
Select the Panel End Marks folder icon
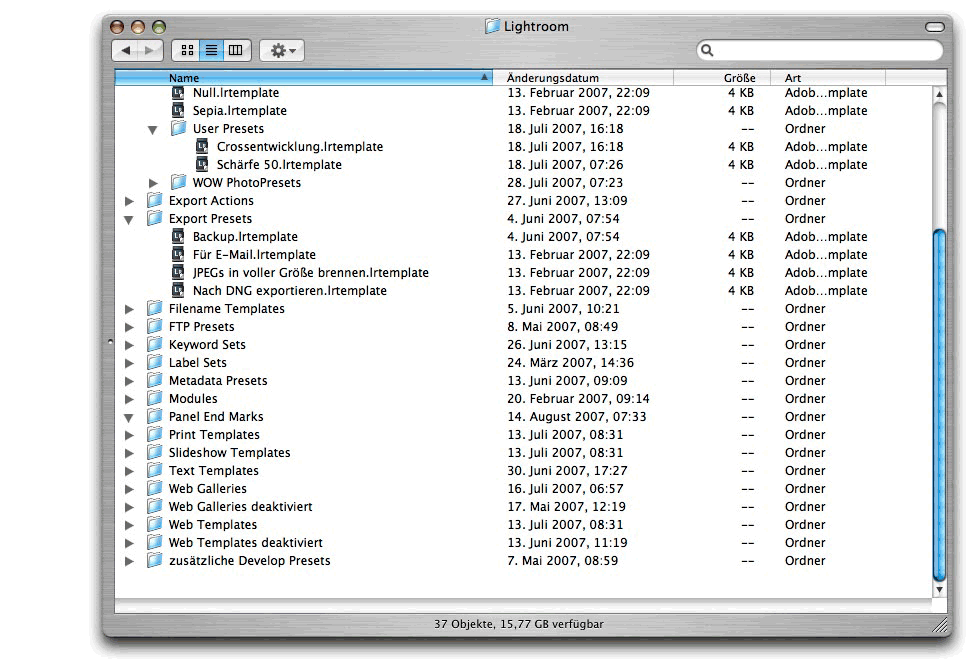pos(154,416)
